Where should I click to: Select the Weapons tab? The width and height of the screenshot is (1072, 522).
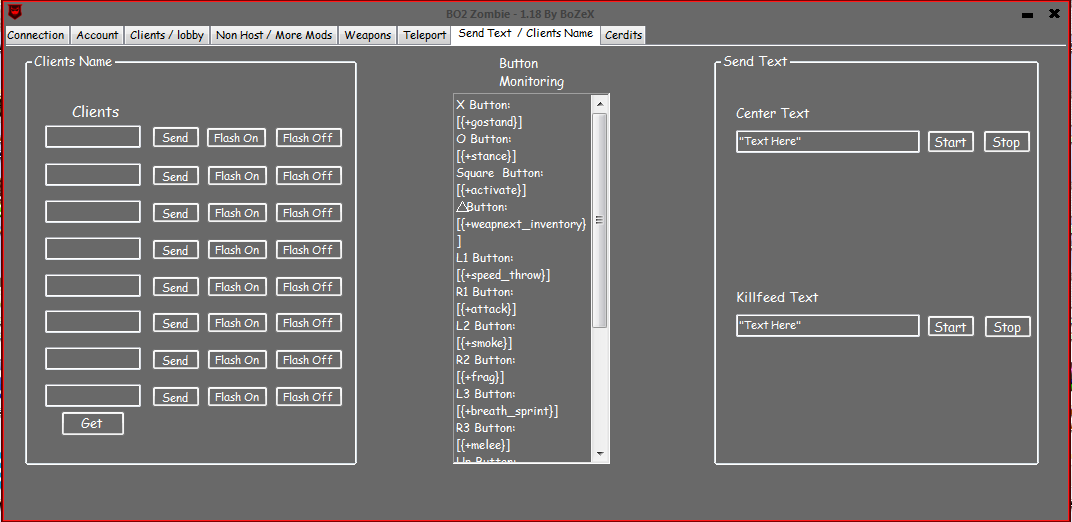tap(368, 36)
